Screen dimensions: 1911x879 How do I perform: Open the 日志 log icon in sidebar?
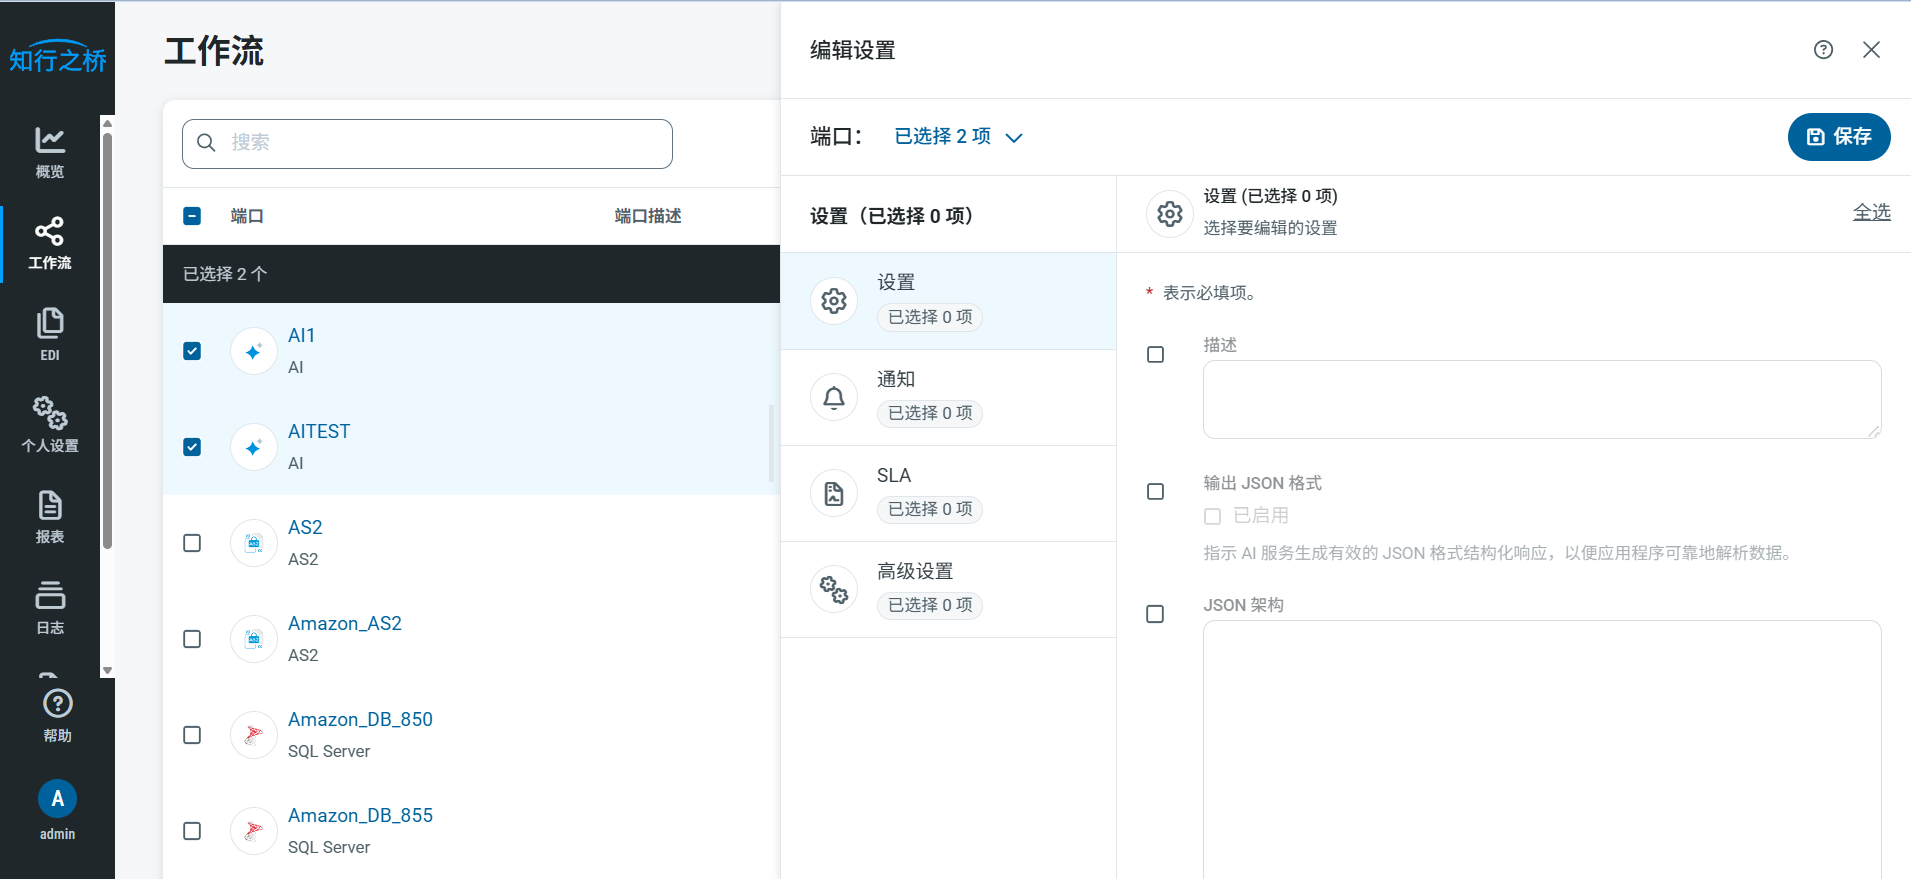(x=50, y=596)
